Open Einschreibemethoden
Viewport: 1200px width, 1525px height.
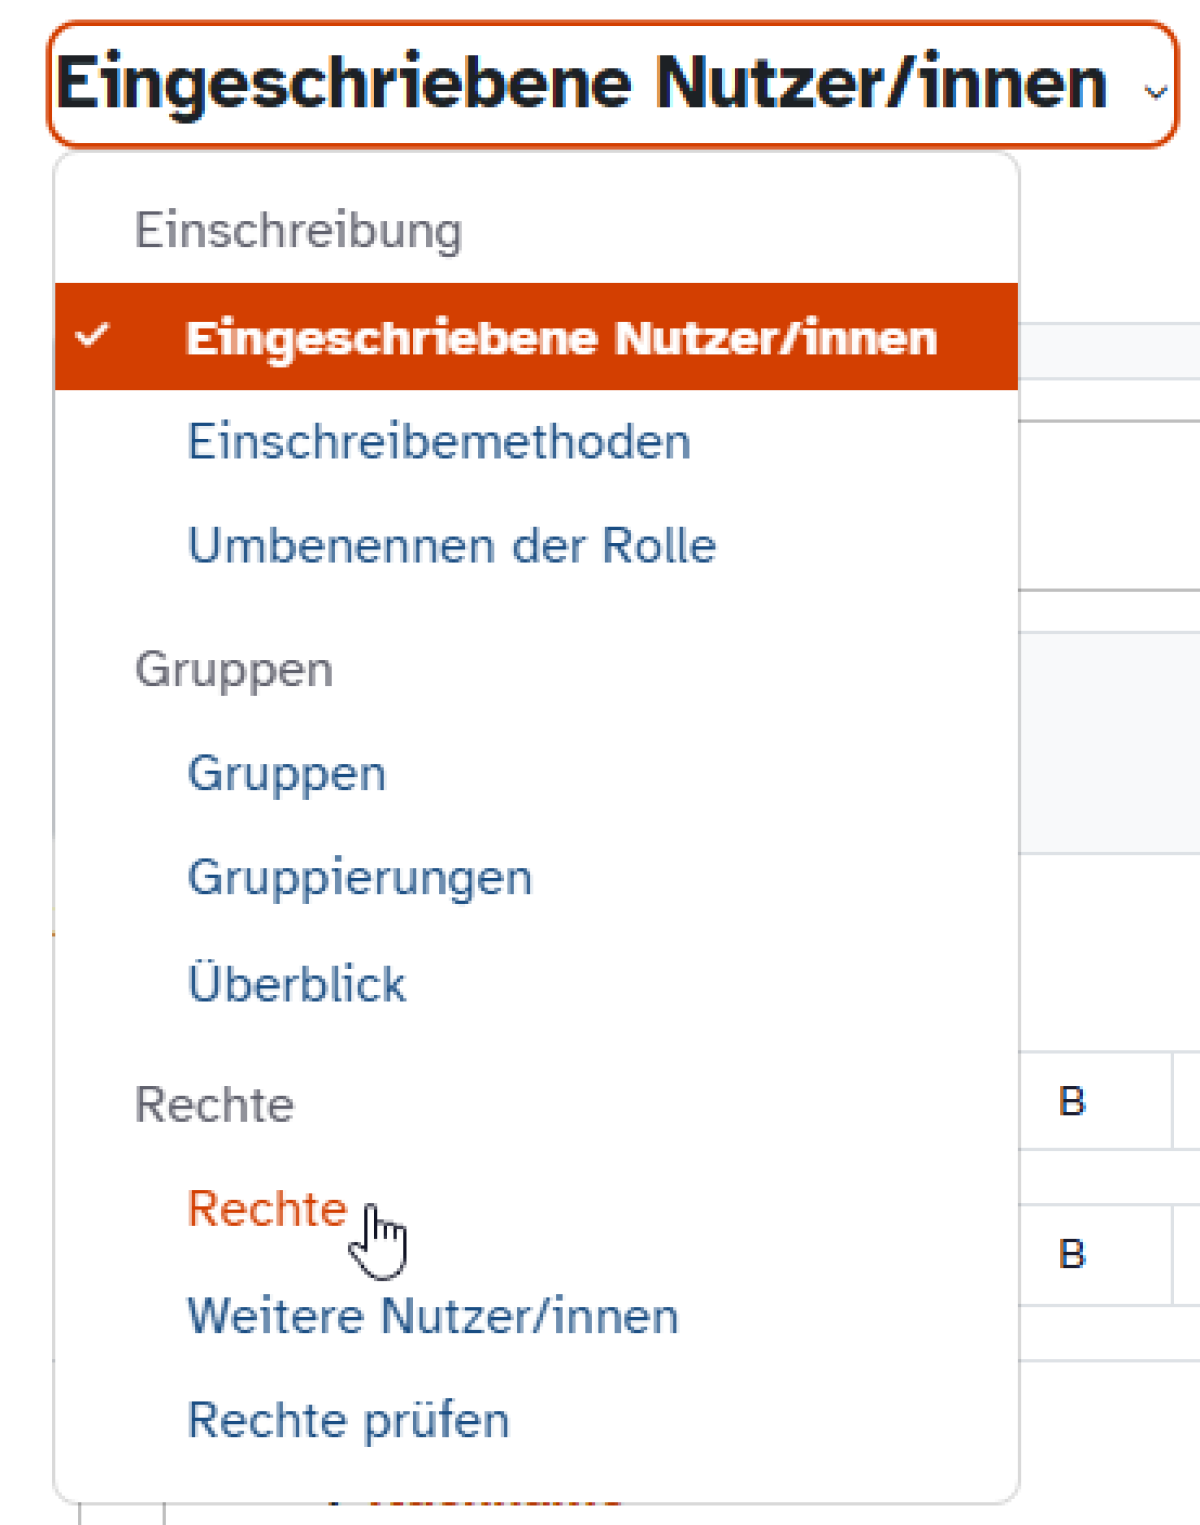[439, 442]
